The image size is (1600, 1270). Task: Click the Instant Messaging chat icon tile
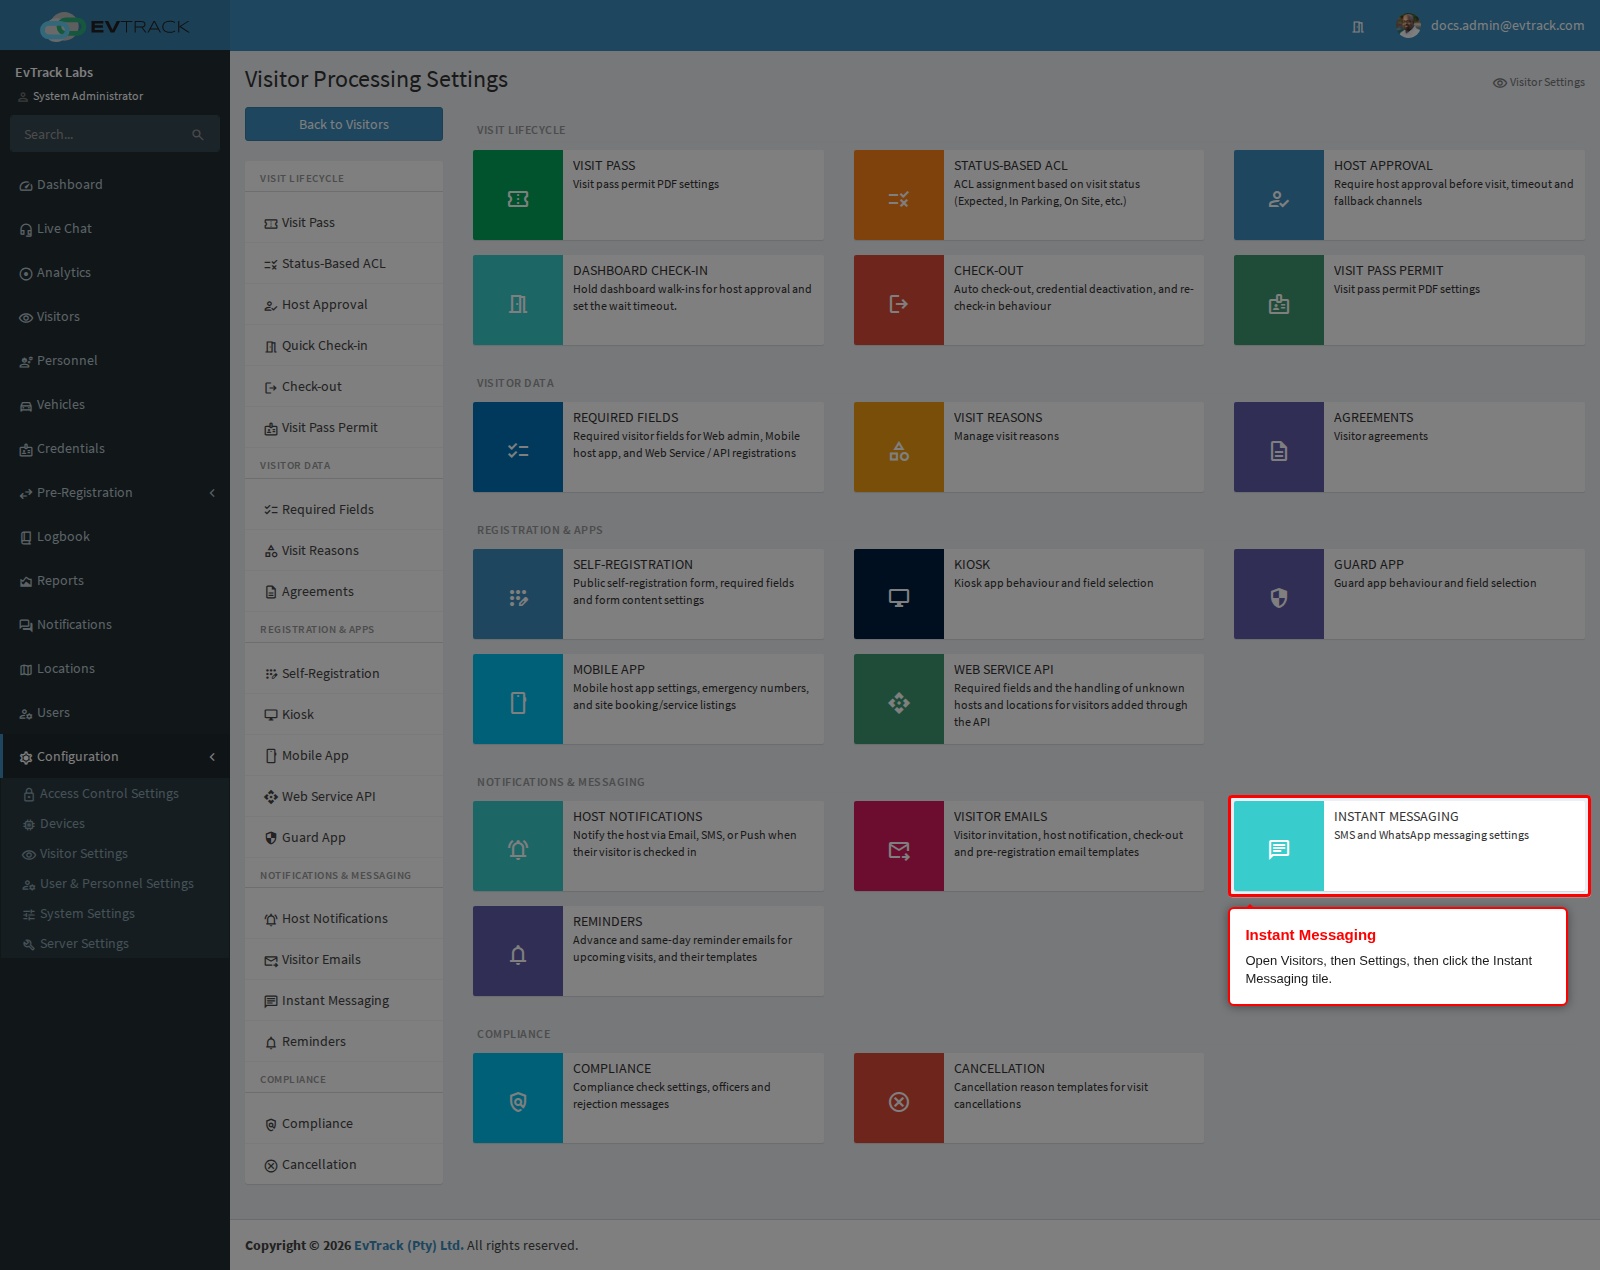(x=1279, y=846)
